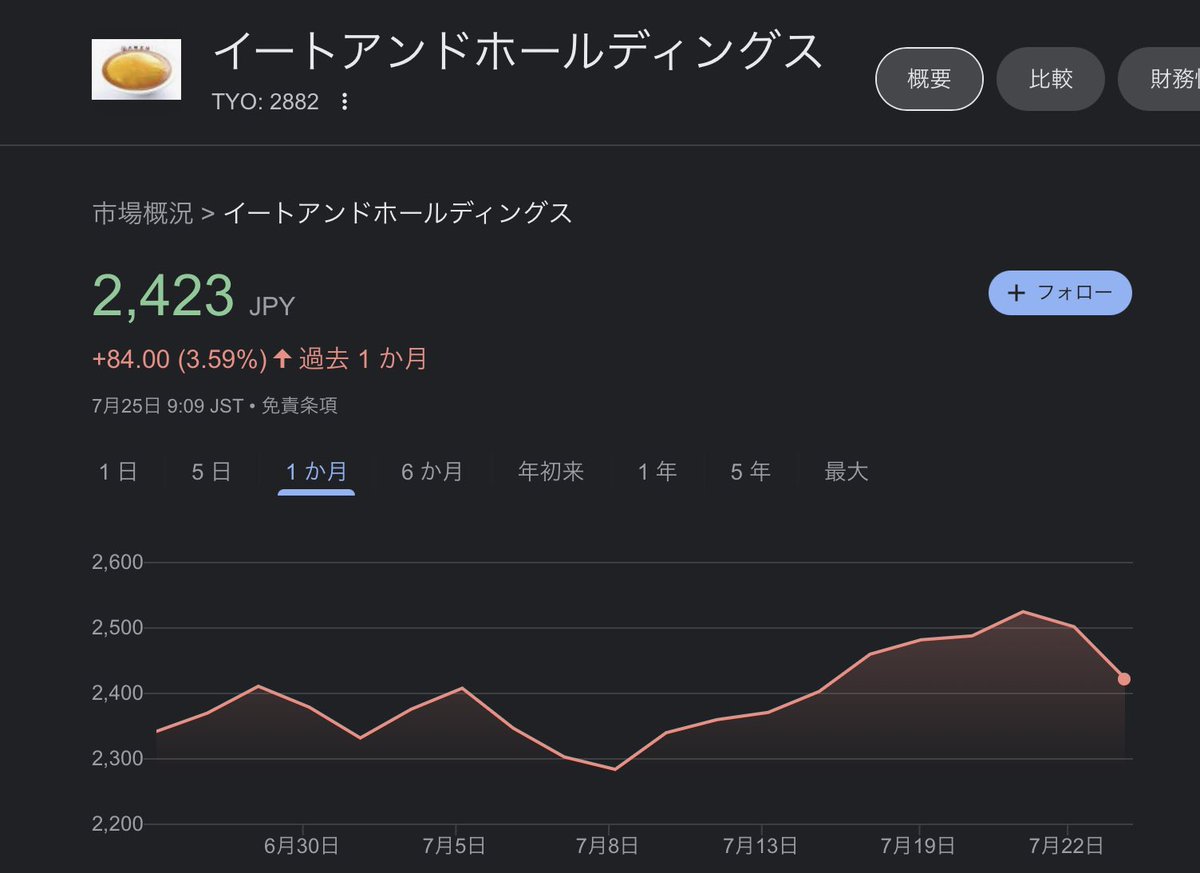
Task: Select the 5年 chart range
Action: [x=750, y=472]
